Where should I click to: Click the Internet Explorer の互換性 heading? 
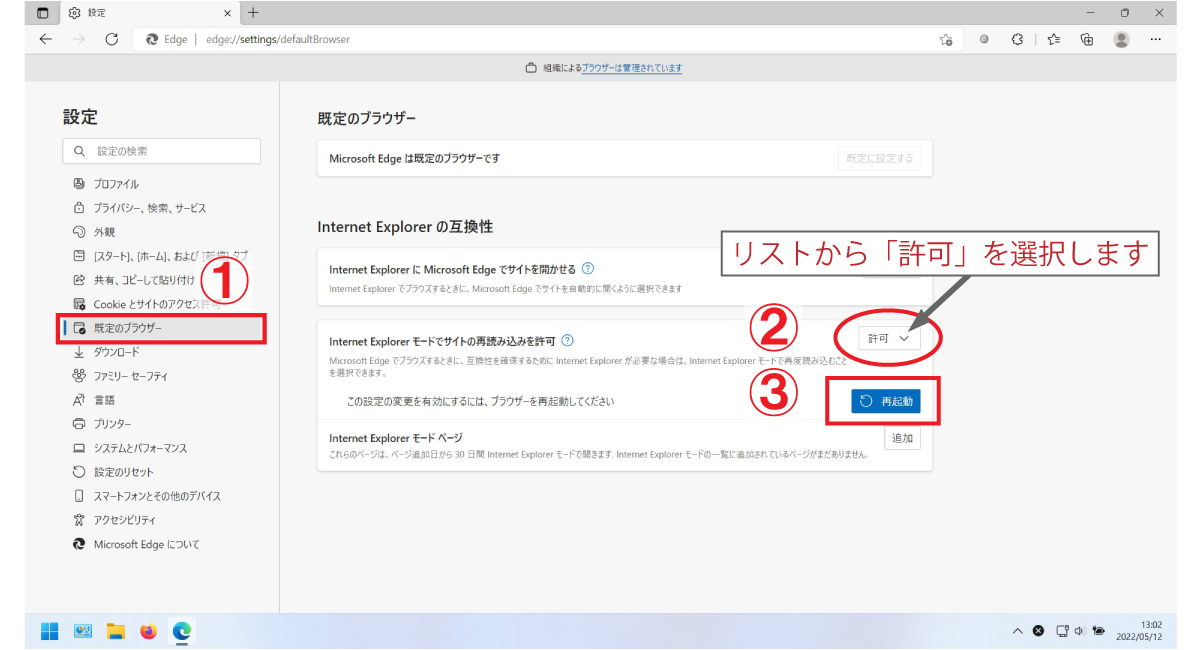[405, 227]
